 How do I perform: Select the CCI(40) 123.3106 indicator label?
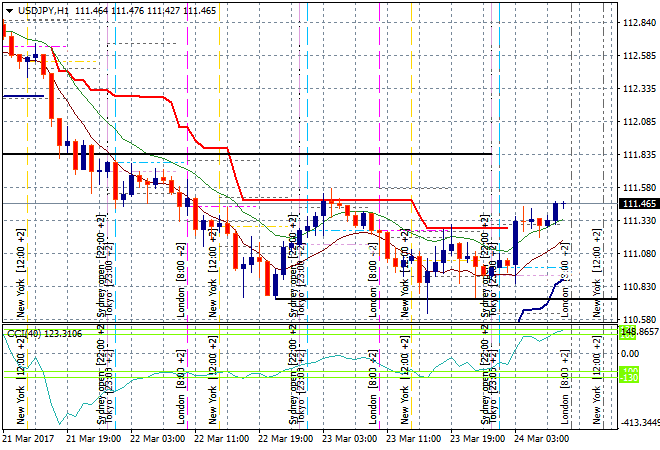click(45, 334)
